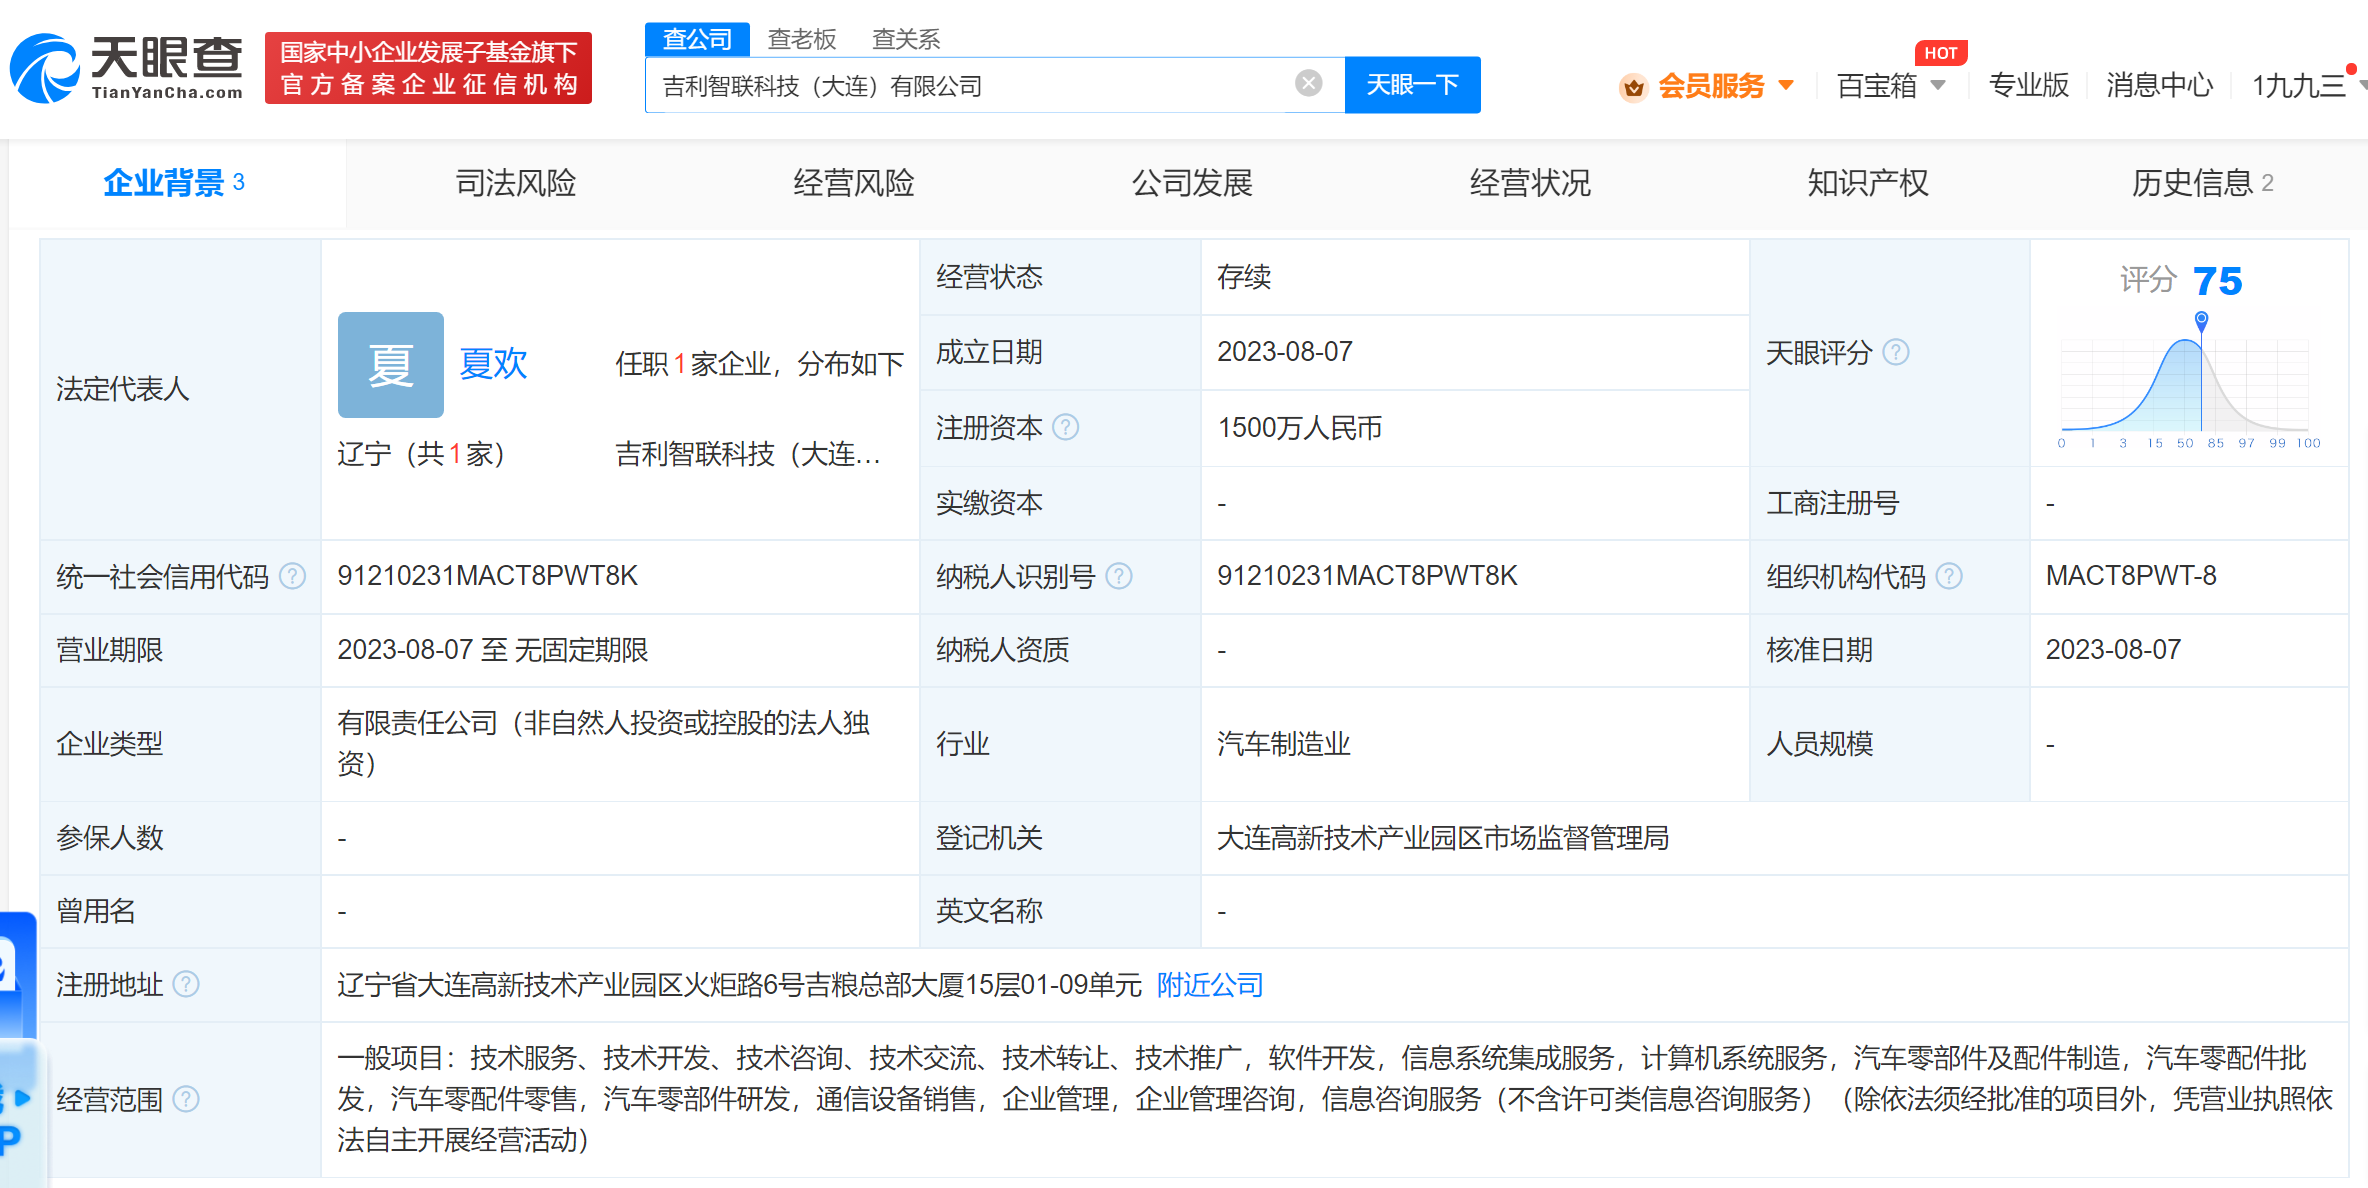This screenshot has width=2368, height=1188.
Task: Click the Tianyancha logo
Action: click(125, 68)
